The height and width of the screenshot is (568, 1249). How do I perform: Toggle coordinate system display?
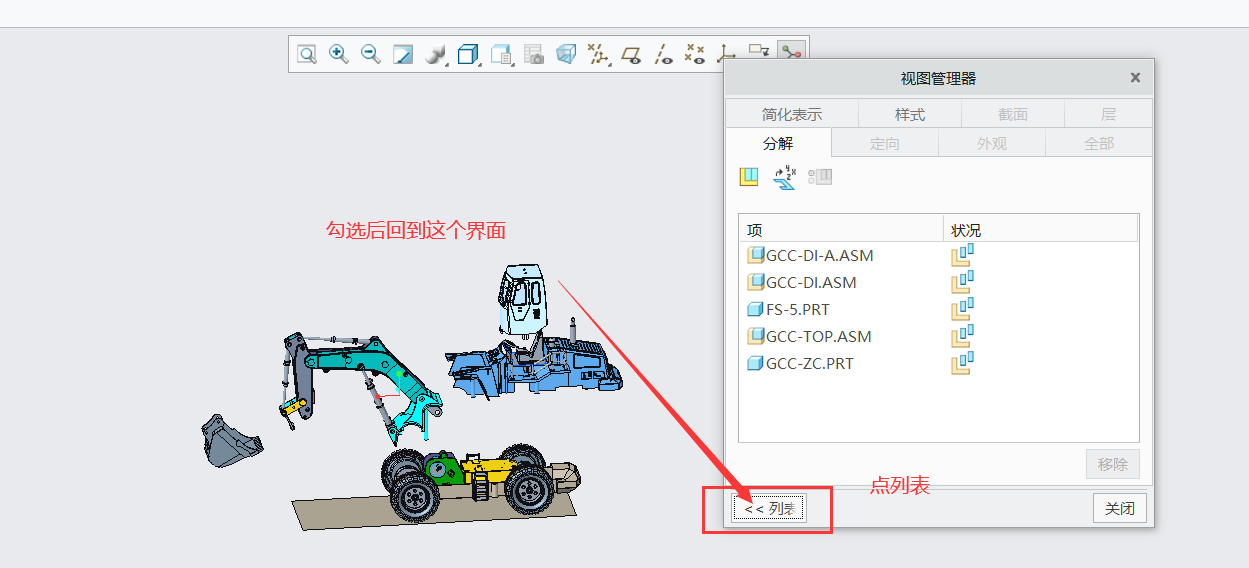[x=727, y=54]
